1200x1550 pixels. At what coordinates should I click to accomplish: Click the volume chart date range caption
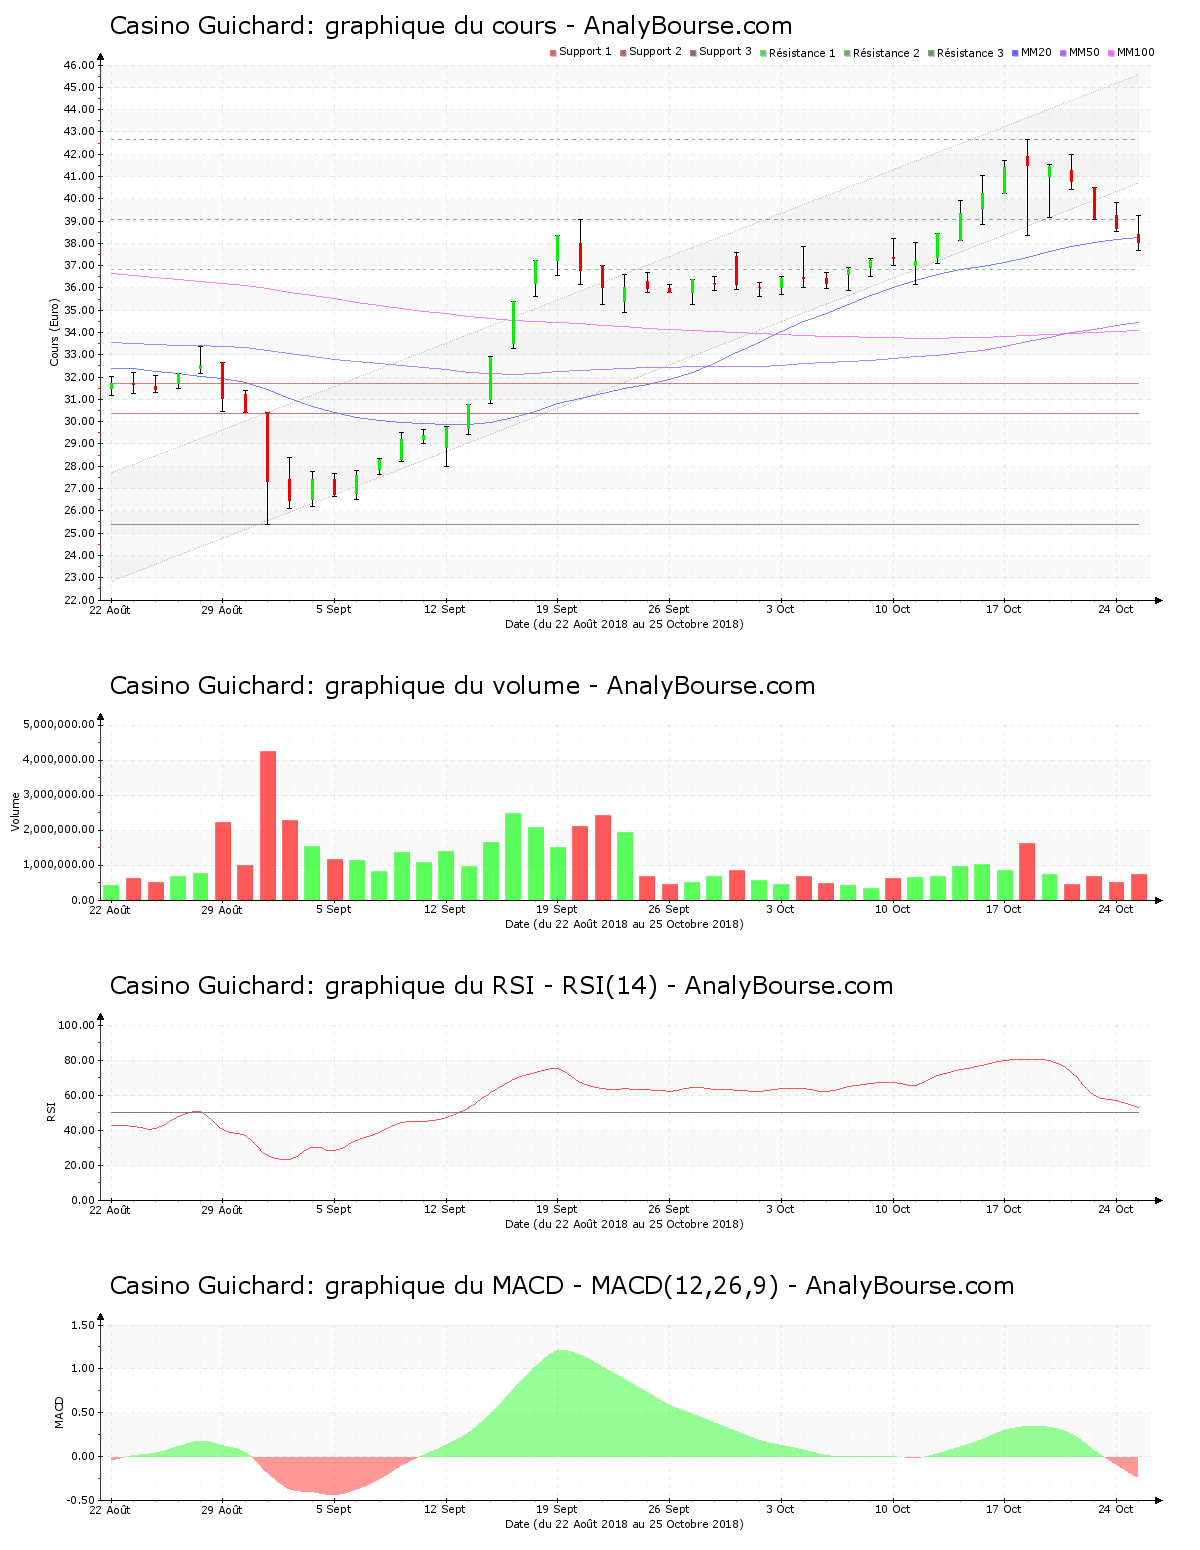click(624, 924)
